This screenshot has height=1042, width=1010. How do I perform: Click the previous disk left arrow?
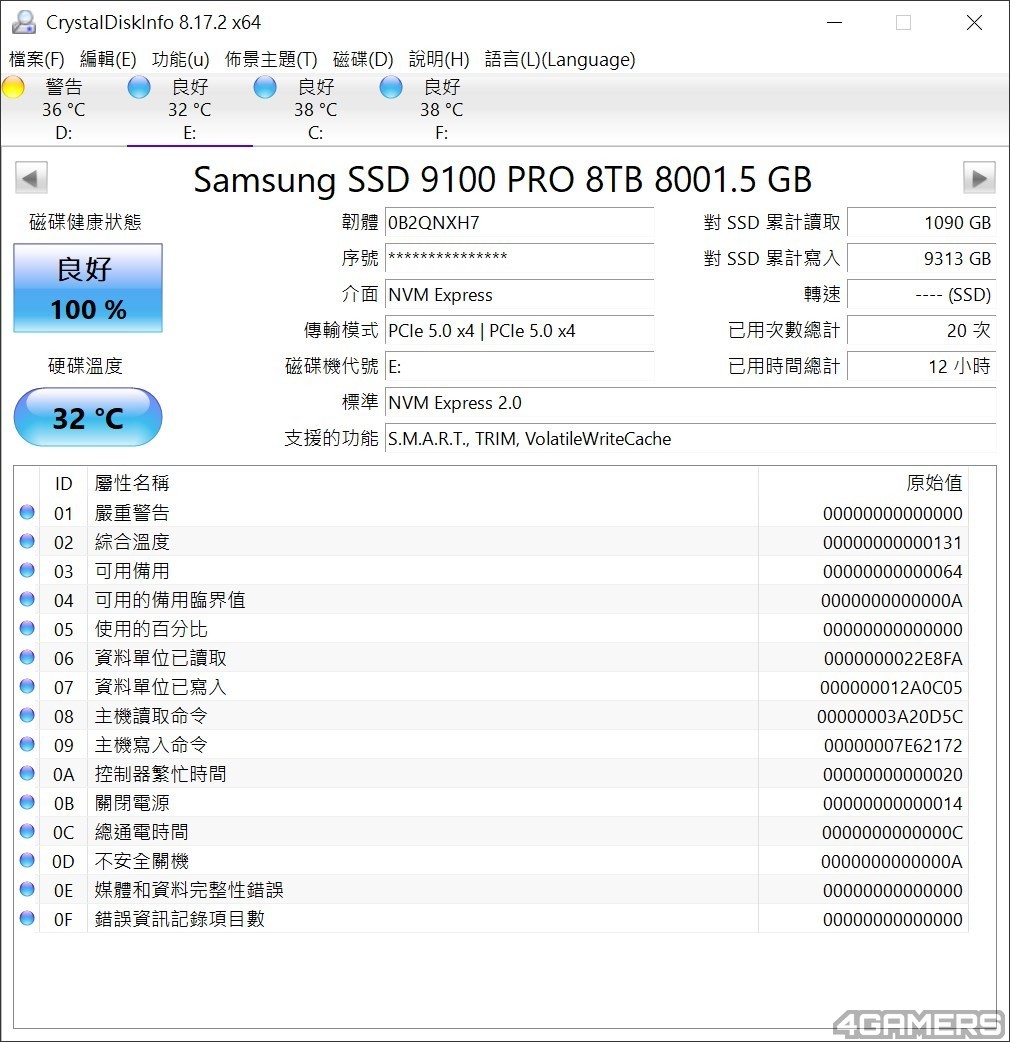[x=31, y=179]
